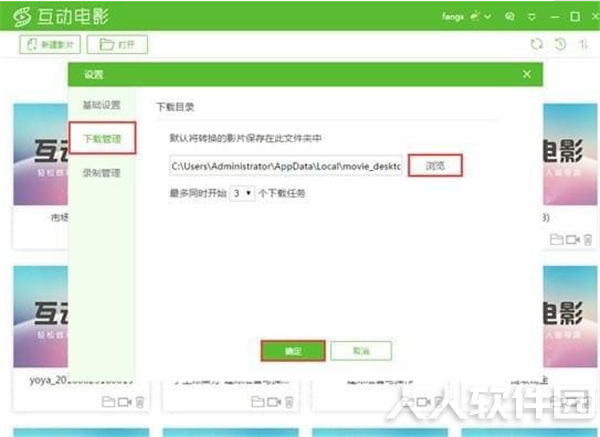The image size is (600, 437).
Task: Click camera record icon on yoya_20 card
Action: pyautogui.click(x=125, y=402)
